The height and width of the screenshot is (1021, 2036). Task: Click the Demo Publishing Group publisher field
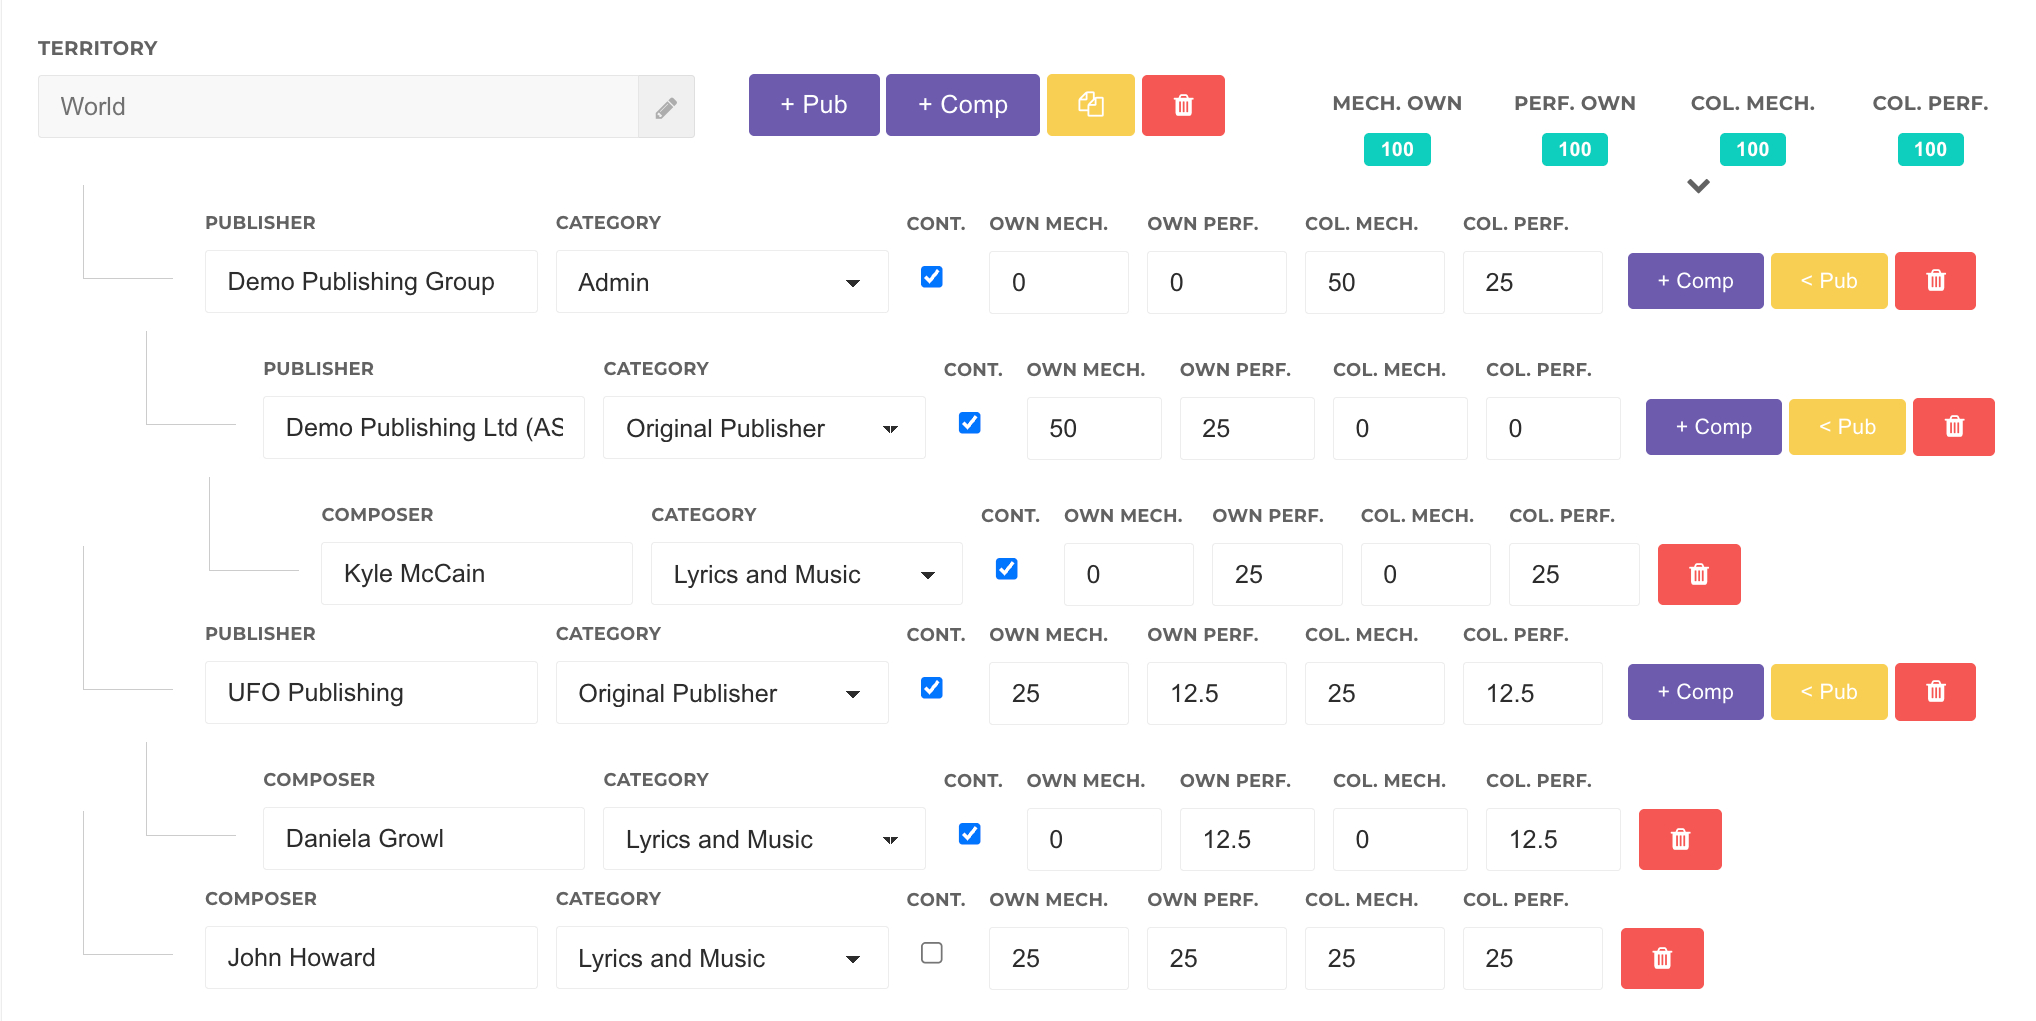pos(371,282)
